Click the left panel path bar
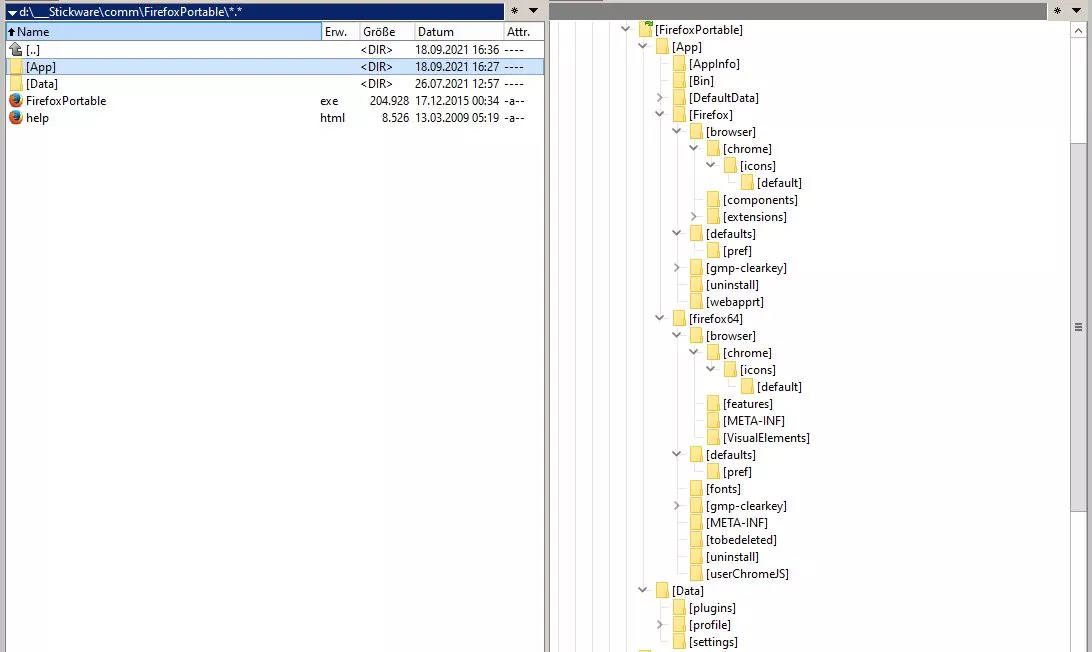Image resolution: width=1092 pixels, height=652 pixels. point(254,12)
